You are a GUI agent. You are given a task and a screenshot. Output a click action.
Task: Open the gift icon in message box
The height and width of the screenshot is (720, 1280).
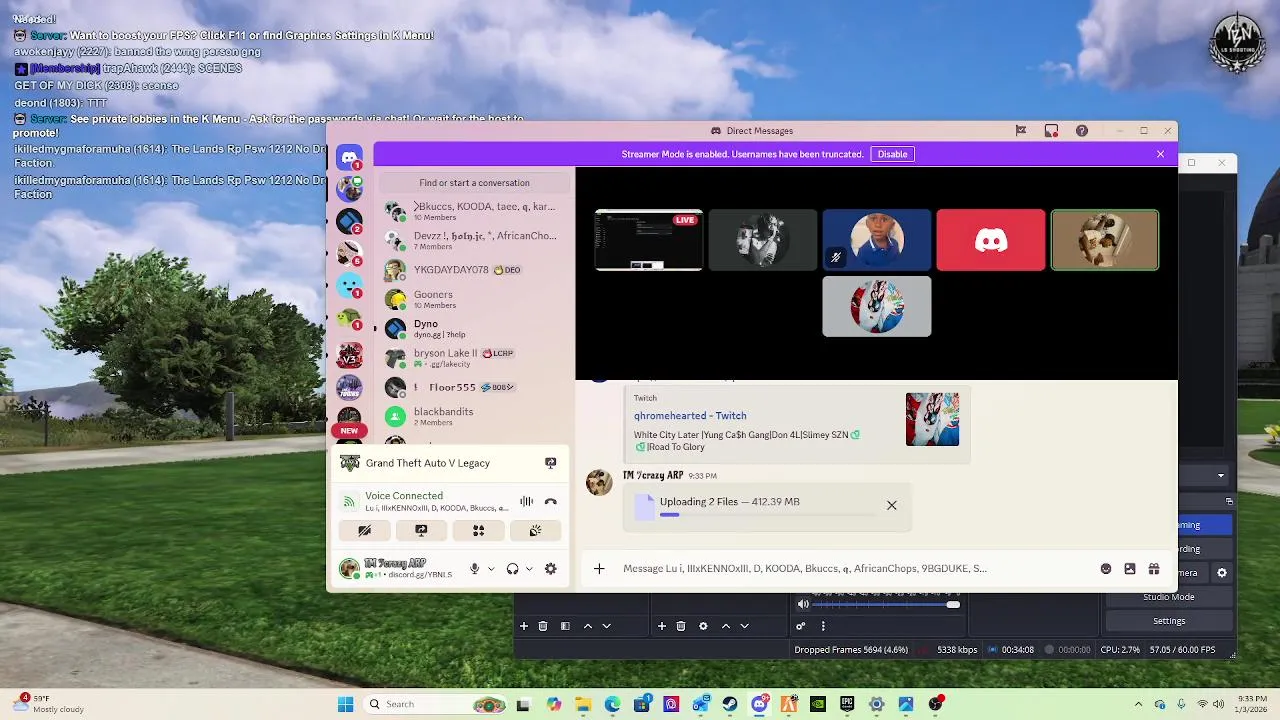1154,569
